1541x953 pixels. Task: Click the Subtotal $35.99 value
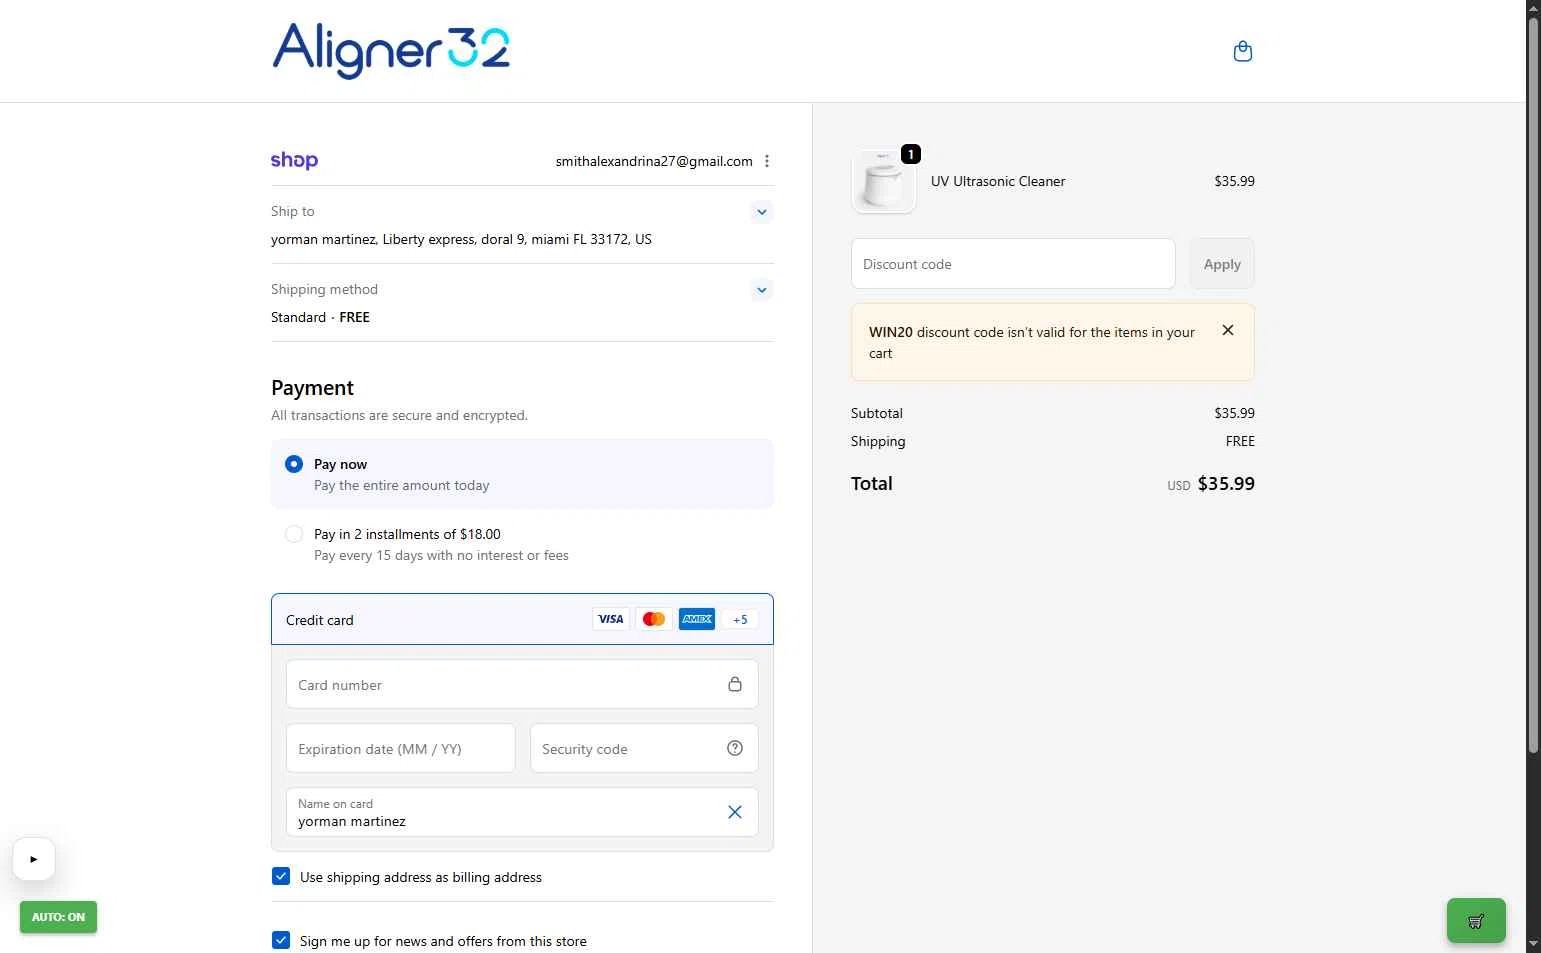(1234, 413)
